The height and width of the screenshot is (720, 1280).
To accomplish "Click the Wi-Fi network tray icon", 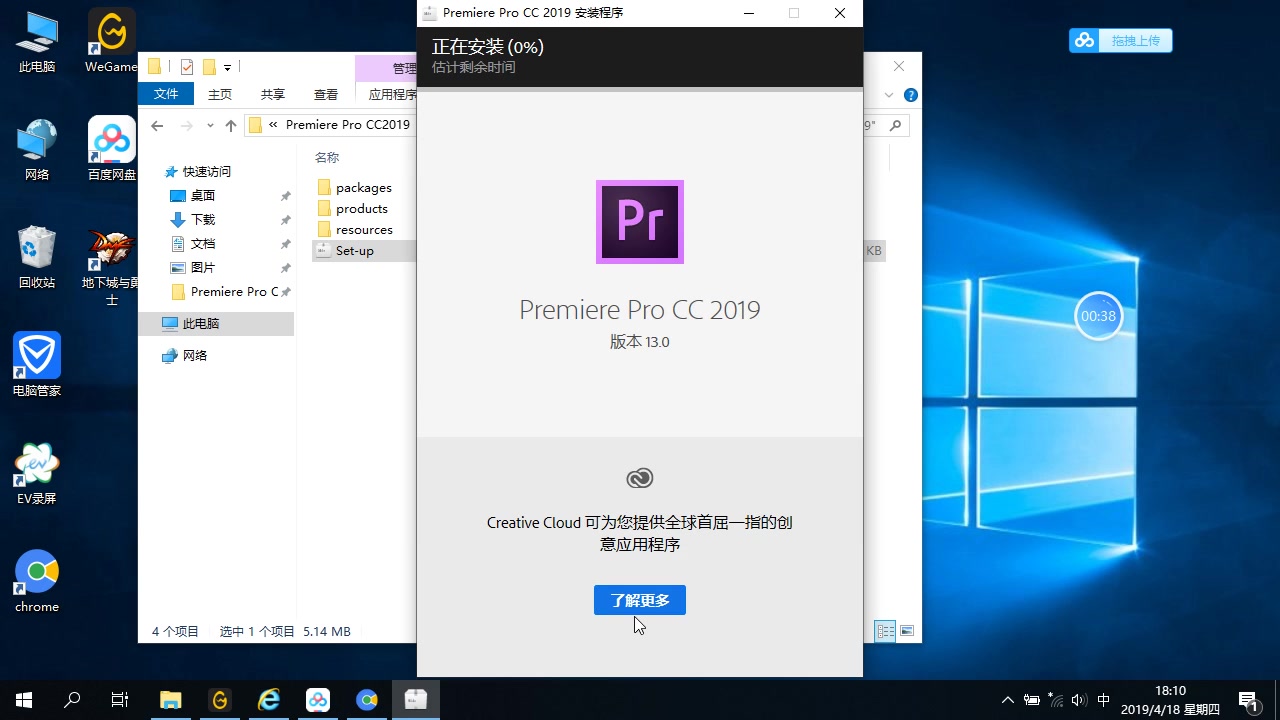I will [1056, 700].
